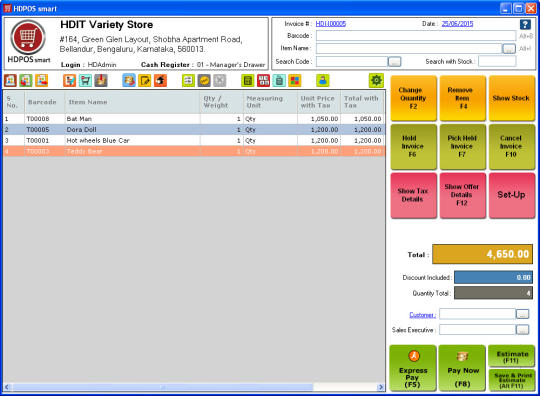Open the invoice number HD1100005 link
The height and width of the screenshot is (396, 540).
click(x=331, y=23)
